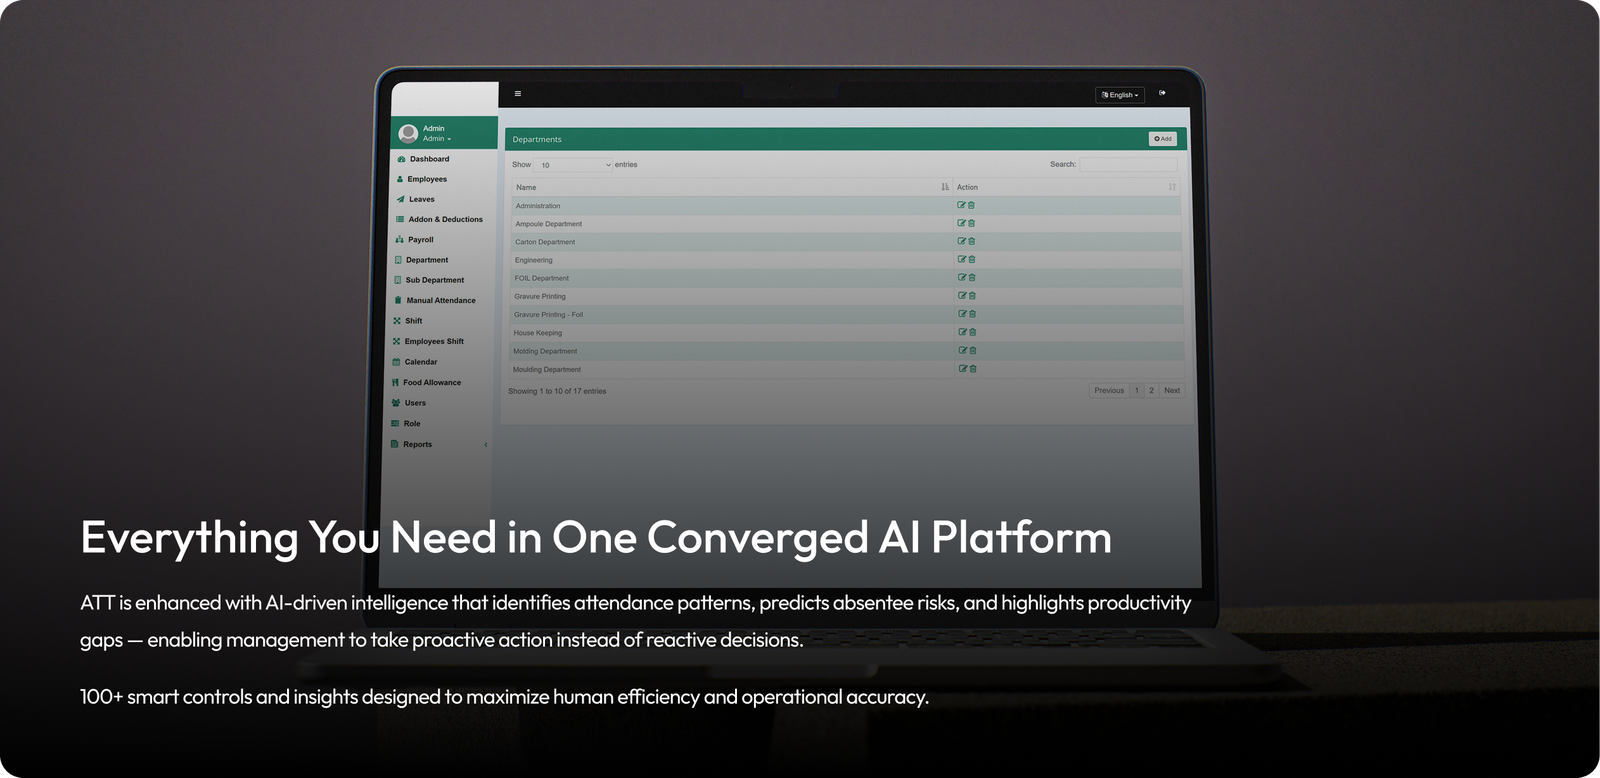Click the logout icon in top bar
This screenshot has width=1600, height=778.
pos(1162,93)
